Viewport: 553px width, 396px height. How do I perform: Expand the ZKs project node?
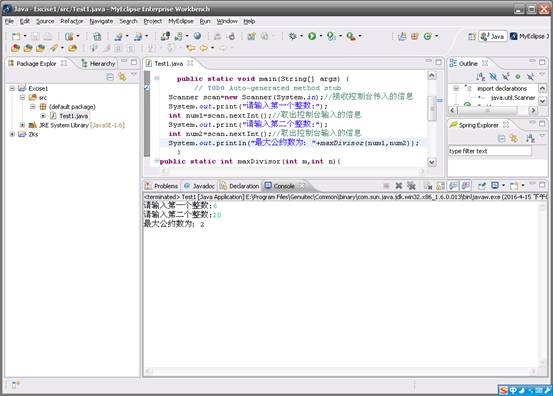pos(12,134)
